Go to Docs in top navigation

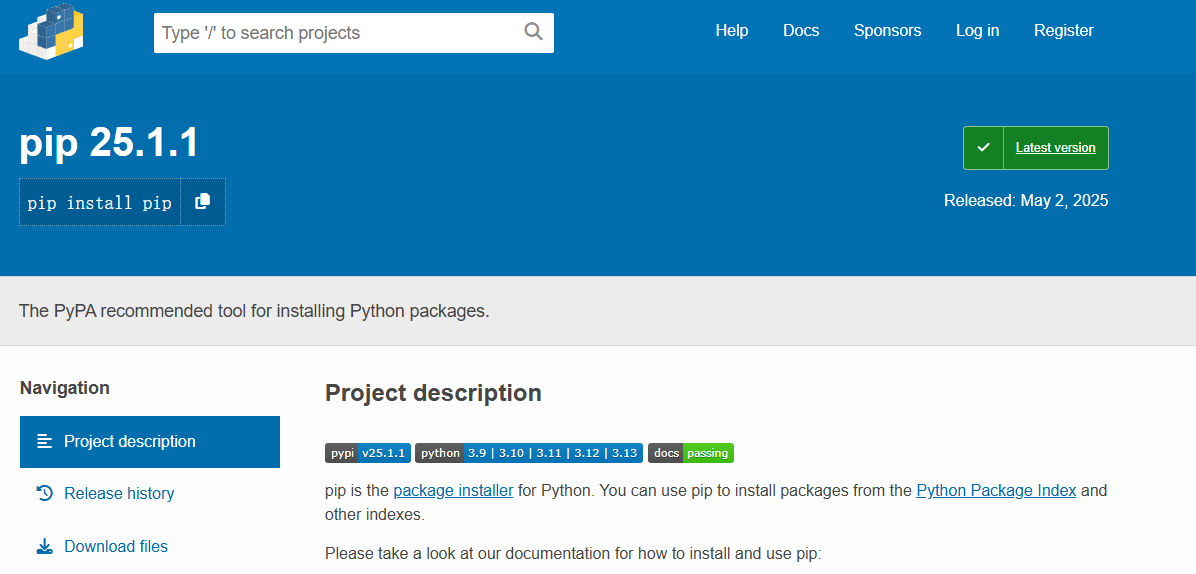click(x=801, y=31)
